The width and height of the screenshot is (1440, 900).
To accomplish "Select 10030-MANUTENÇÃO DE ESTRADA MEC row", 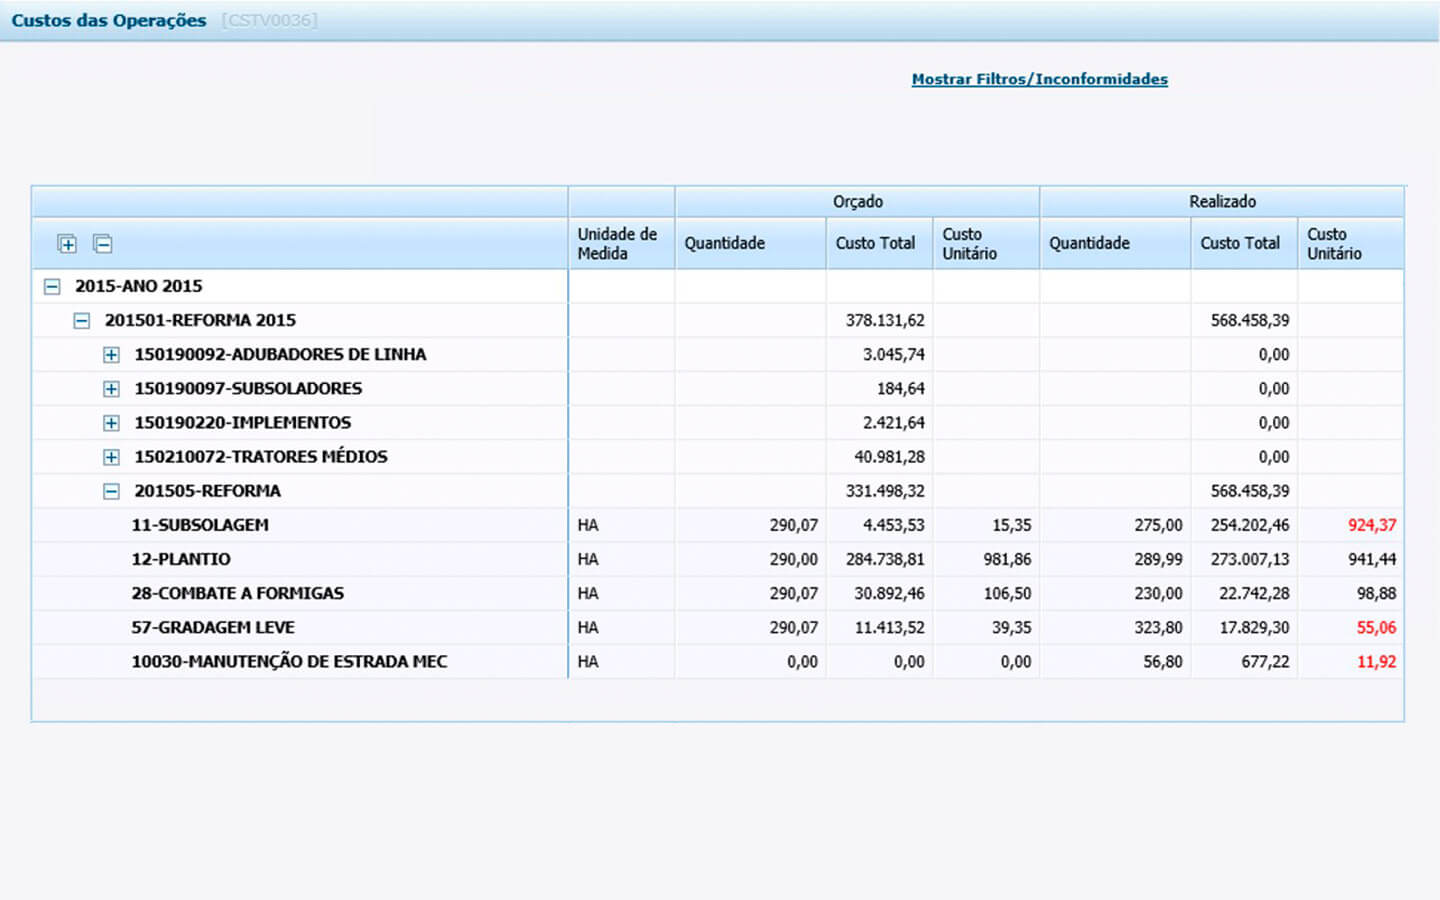I will (x=289, y=661).
